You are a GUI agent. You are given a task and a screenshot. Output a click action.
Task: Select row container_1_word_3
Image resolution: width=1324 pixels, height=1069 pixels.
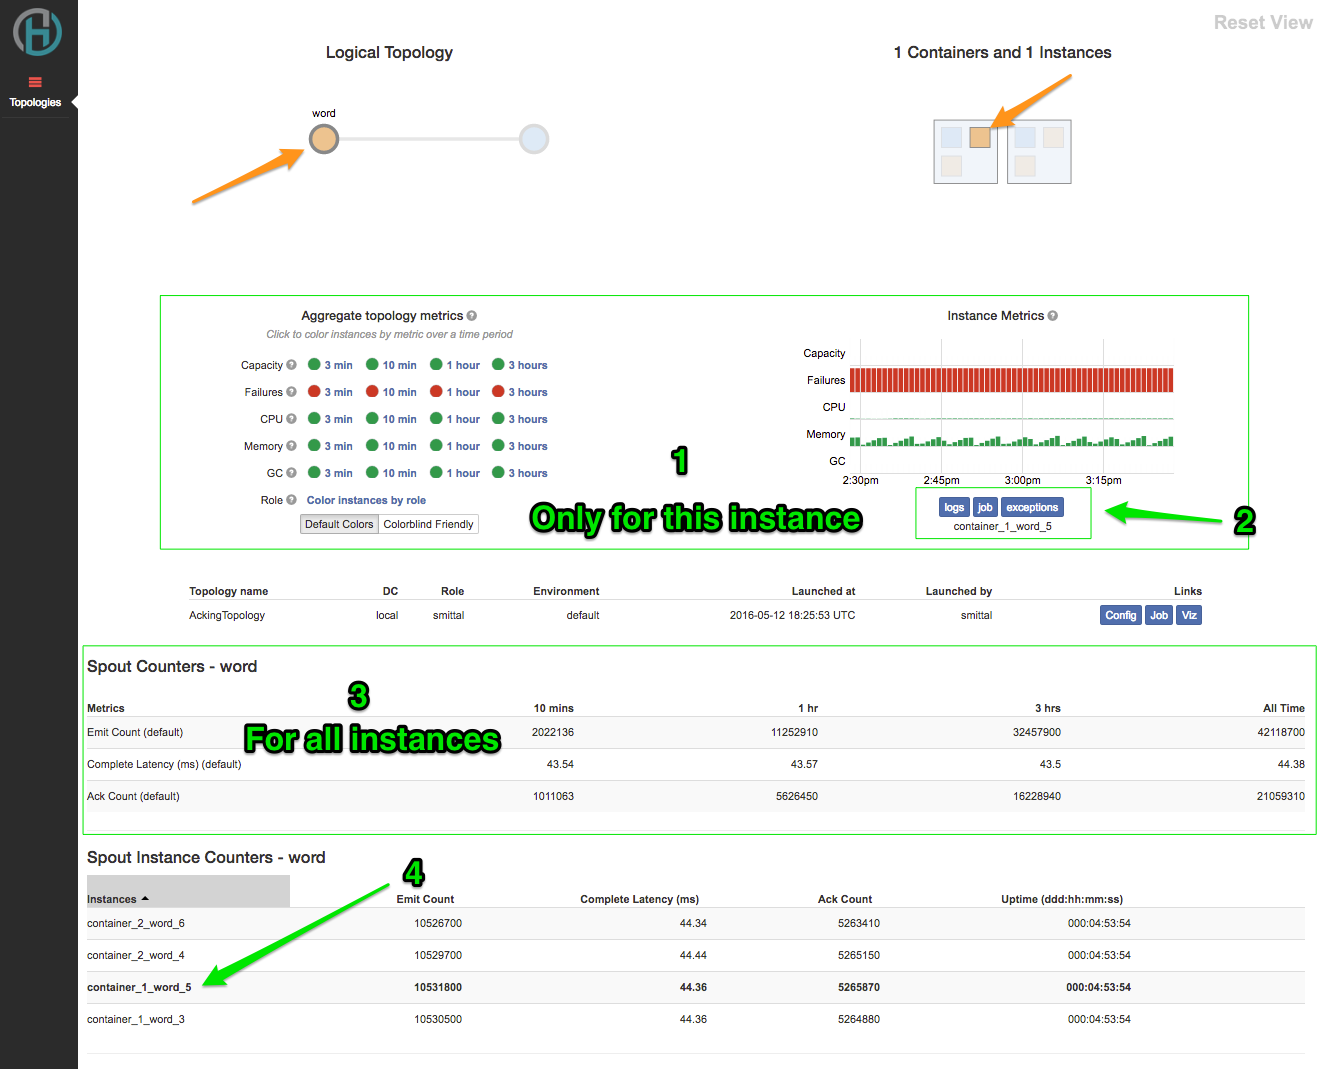click(695, 1019)
